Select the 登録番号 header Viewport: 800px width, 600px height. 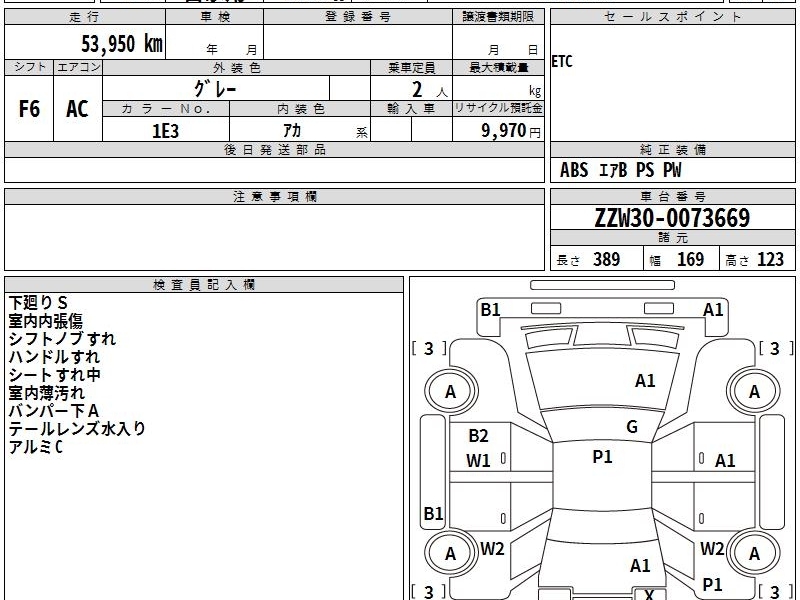(358, 17)
